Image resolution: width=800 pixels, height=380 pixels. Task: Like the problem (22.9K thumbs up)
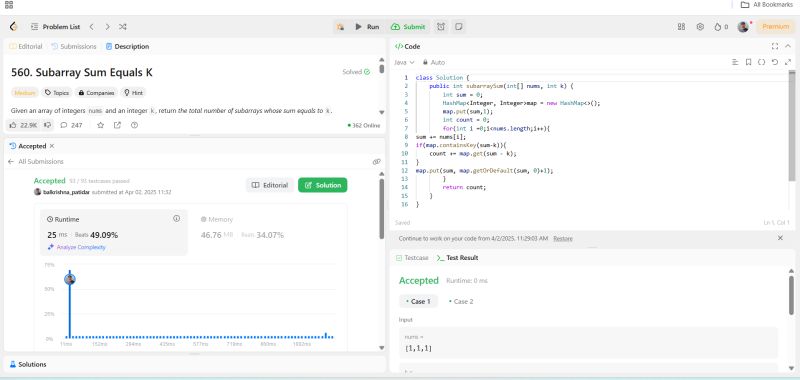click(x=23, y=125)
